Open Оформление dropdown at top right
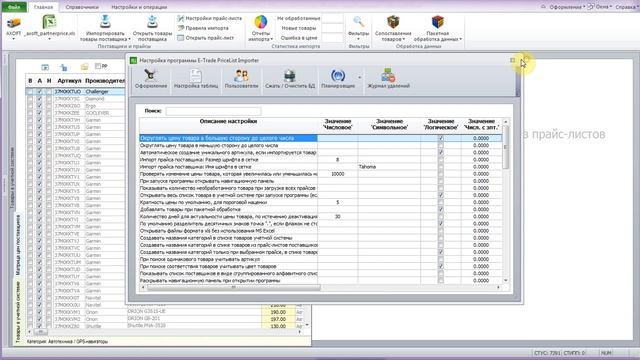The image size is (640, 360). pos(567,7)
